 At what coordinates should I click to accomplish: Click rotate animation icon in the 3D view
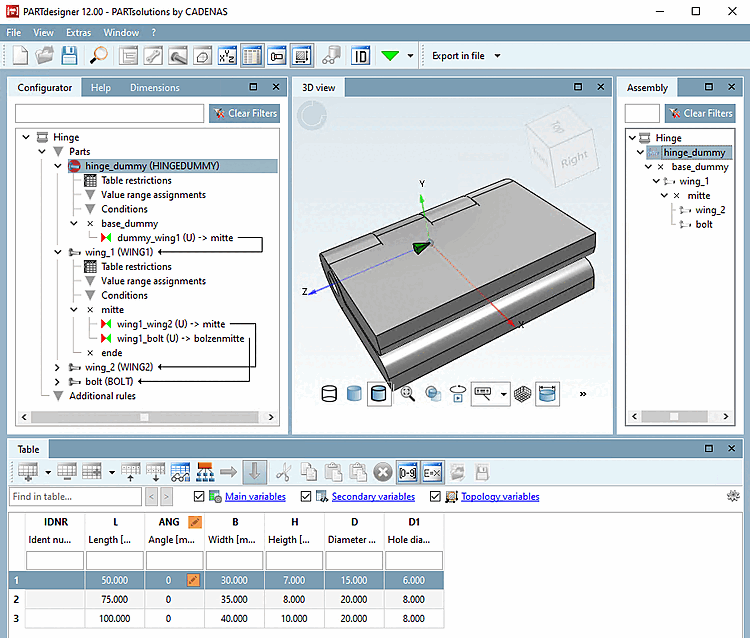pyautogui.click(x=458, y=393)
